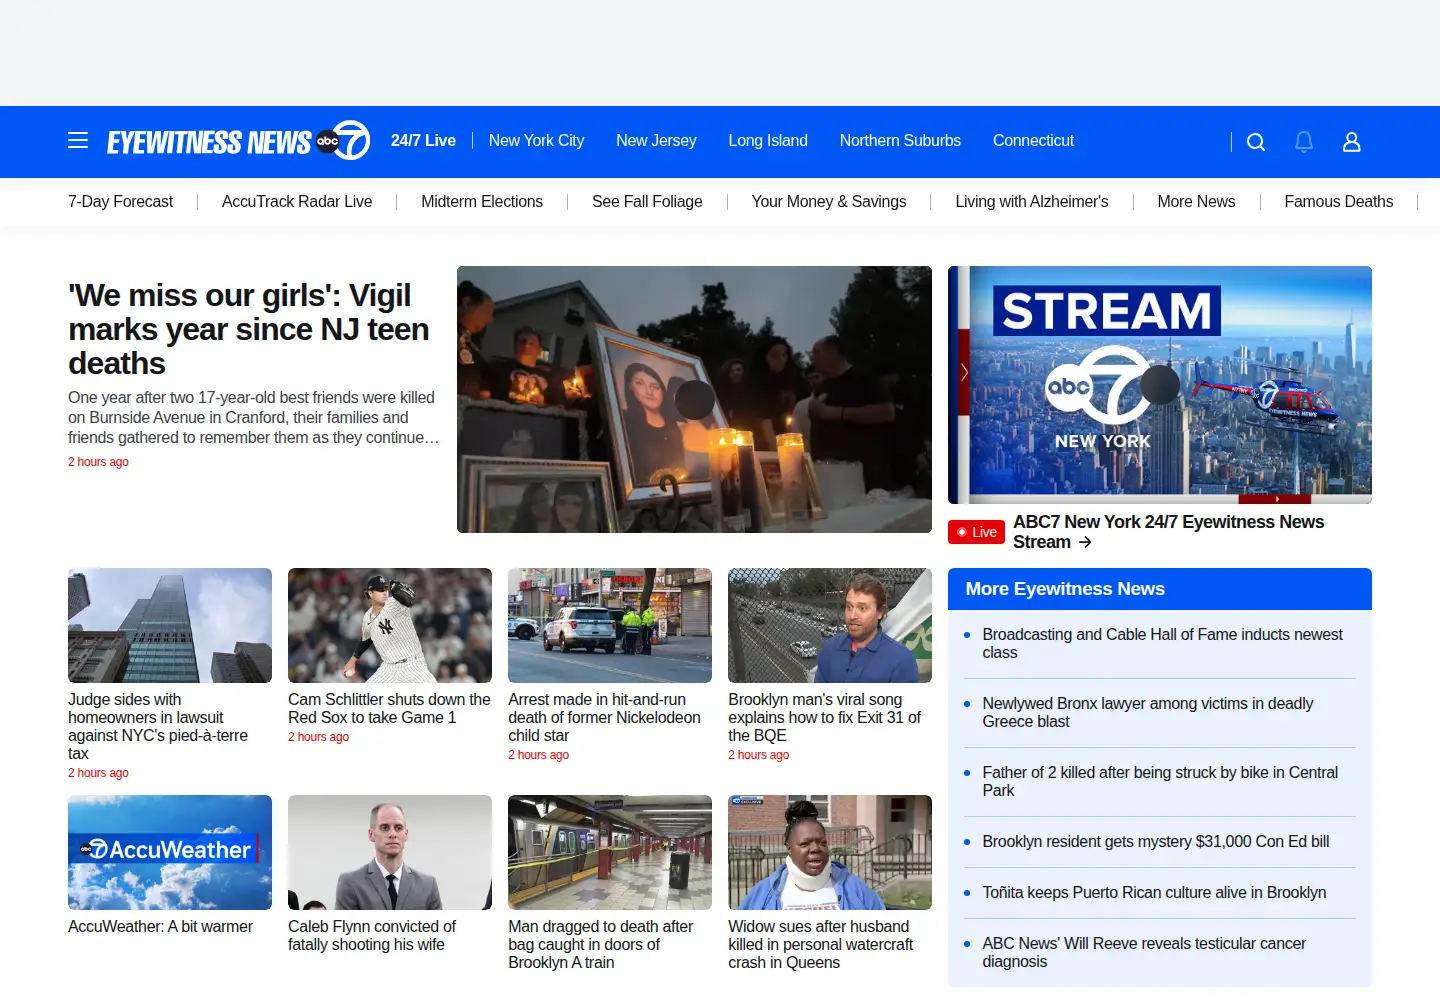Select Connecticut nav item
This screenshot has width=1440, height=1000.
tap(1033, 141)
